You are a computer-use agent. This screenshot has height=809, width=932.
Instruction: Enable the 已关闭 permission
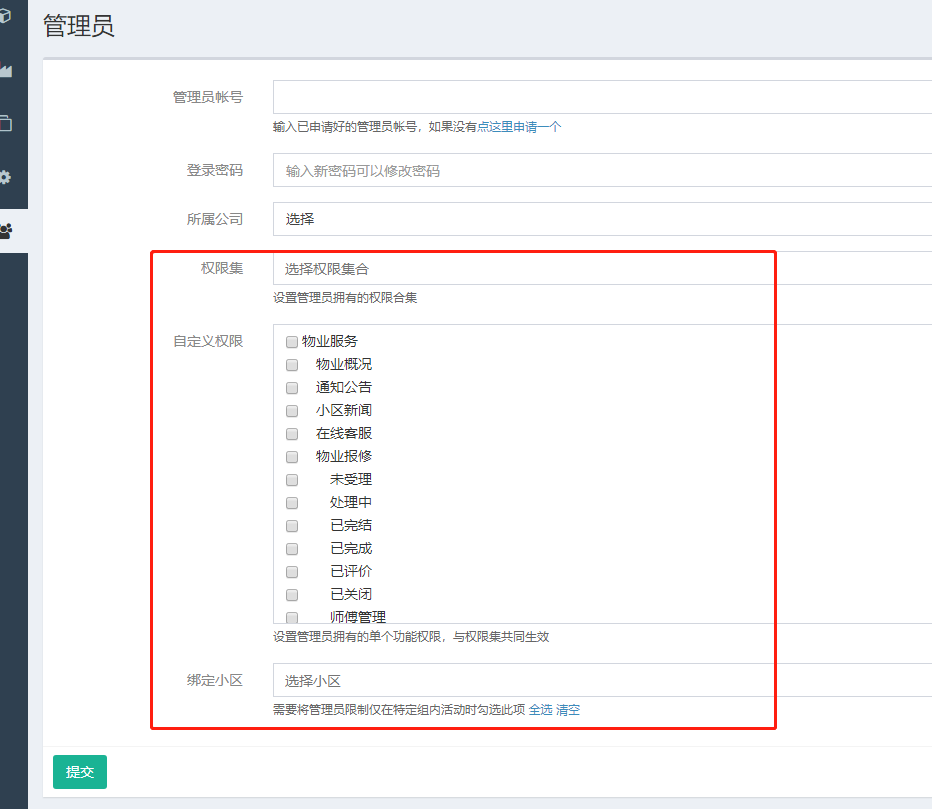[291, 595]
